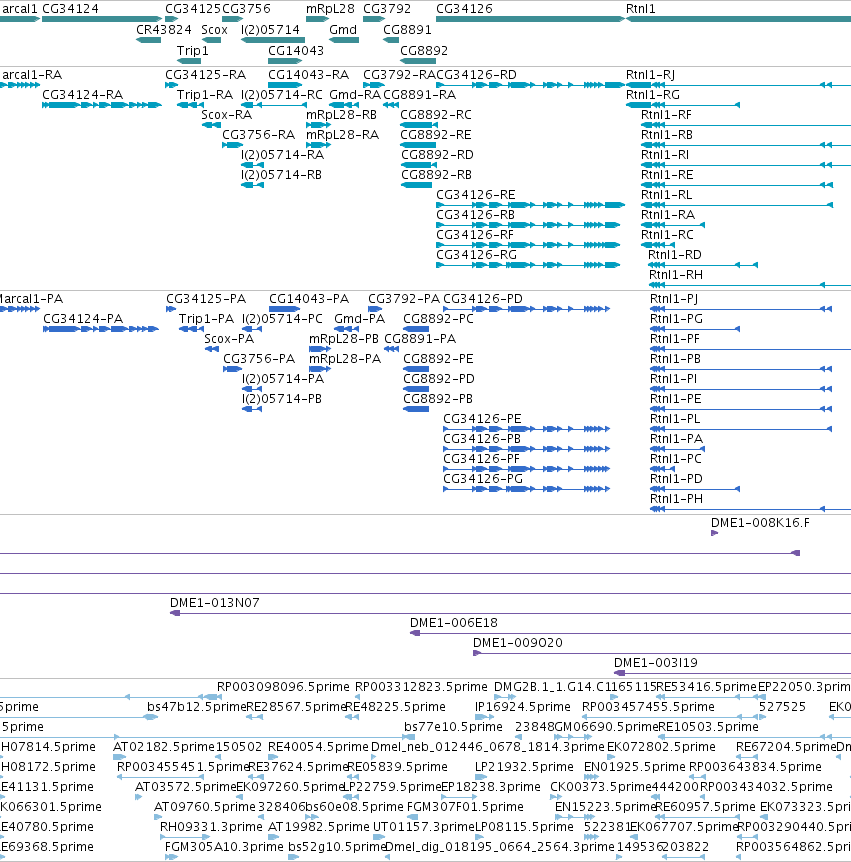Click transcript mRpL28-RB label
The width and height of the screenshot is (851, 862).
click(x=341, y=114)
